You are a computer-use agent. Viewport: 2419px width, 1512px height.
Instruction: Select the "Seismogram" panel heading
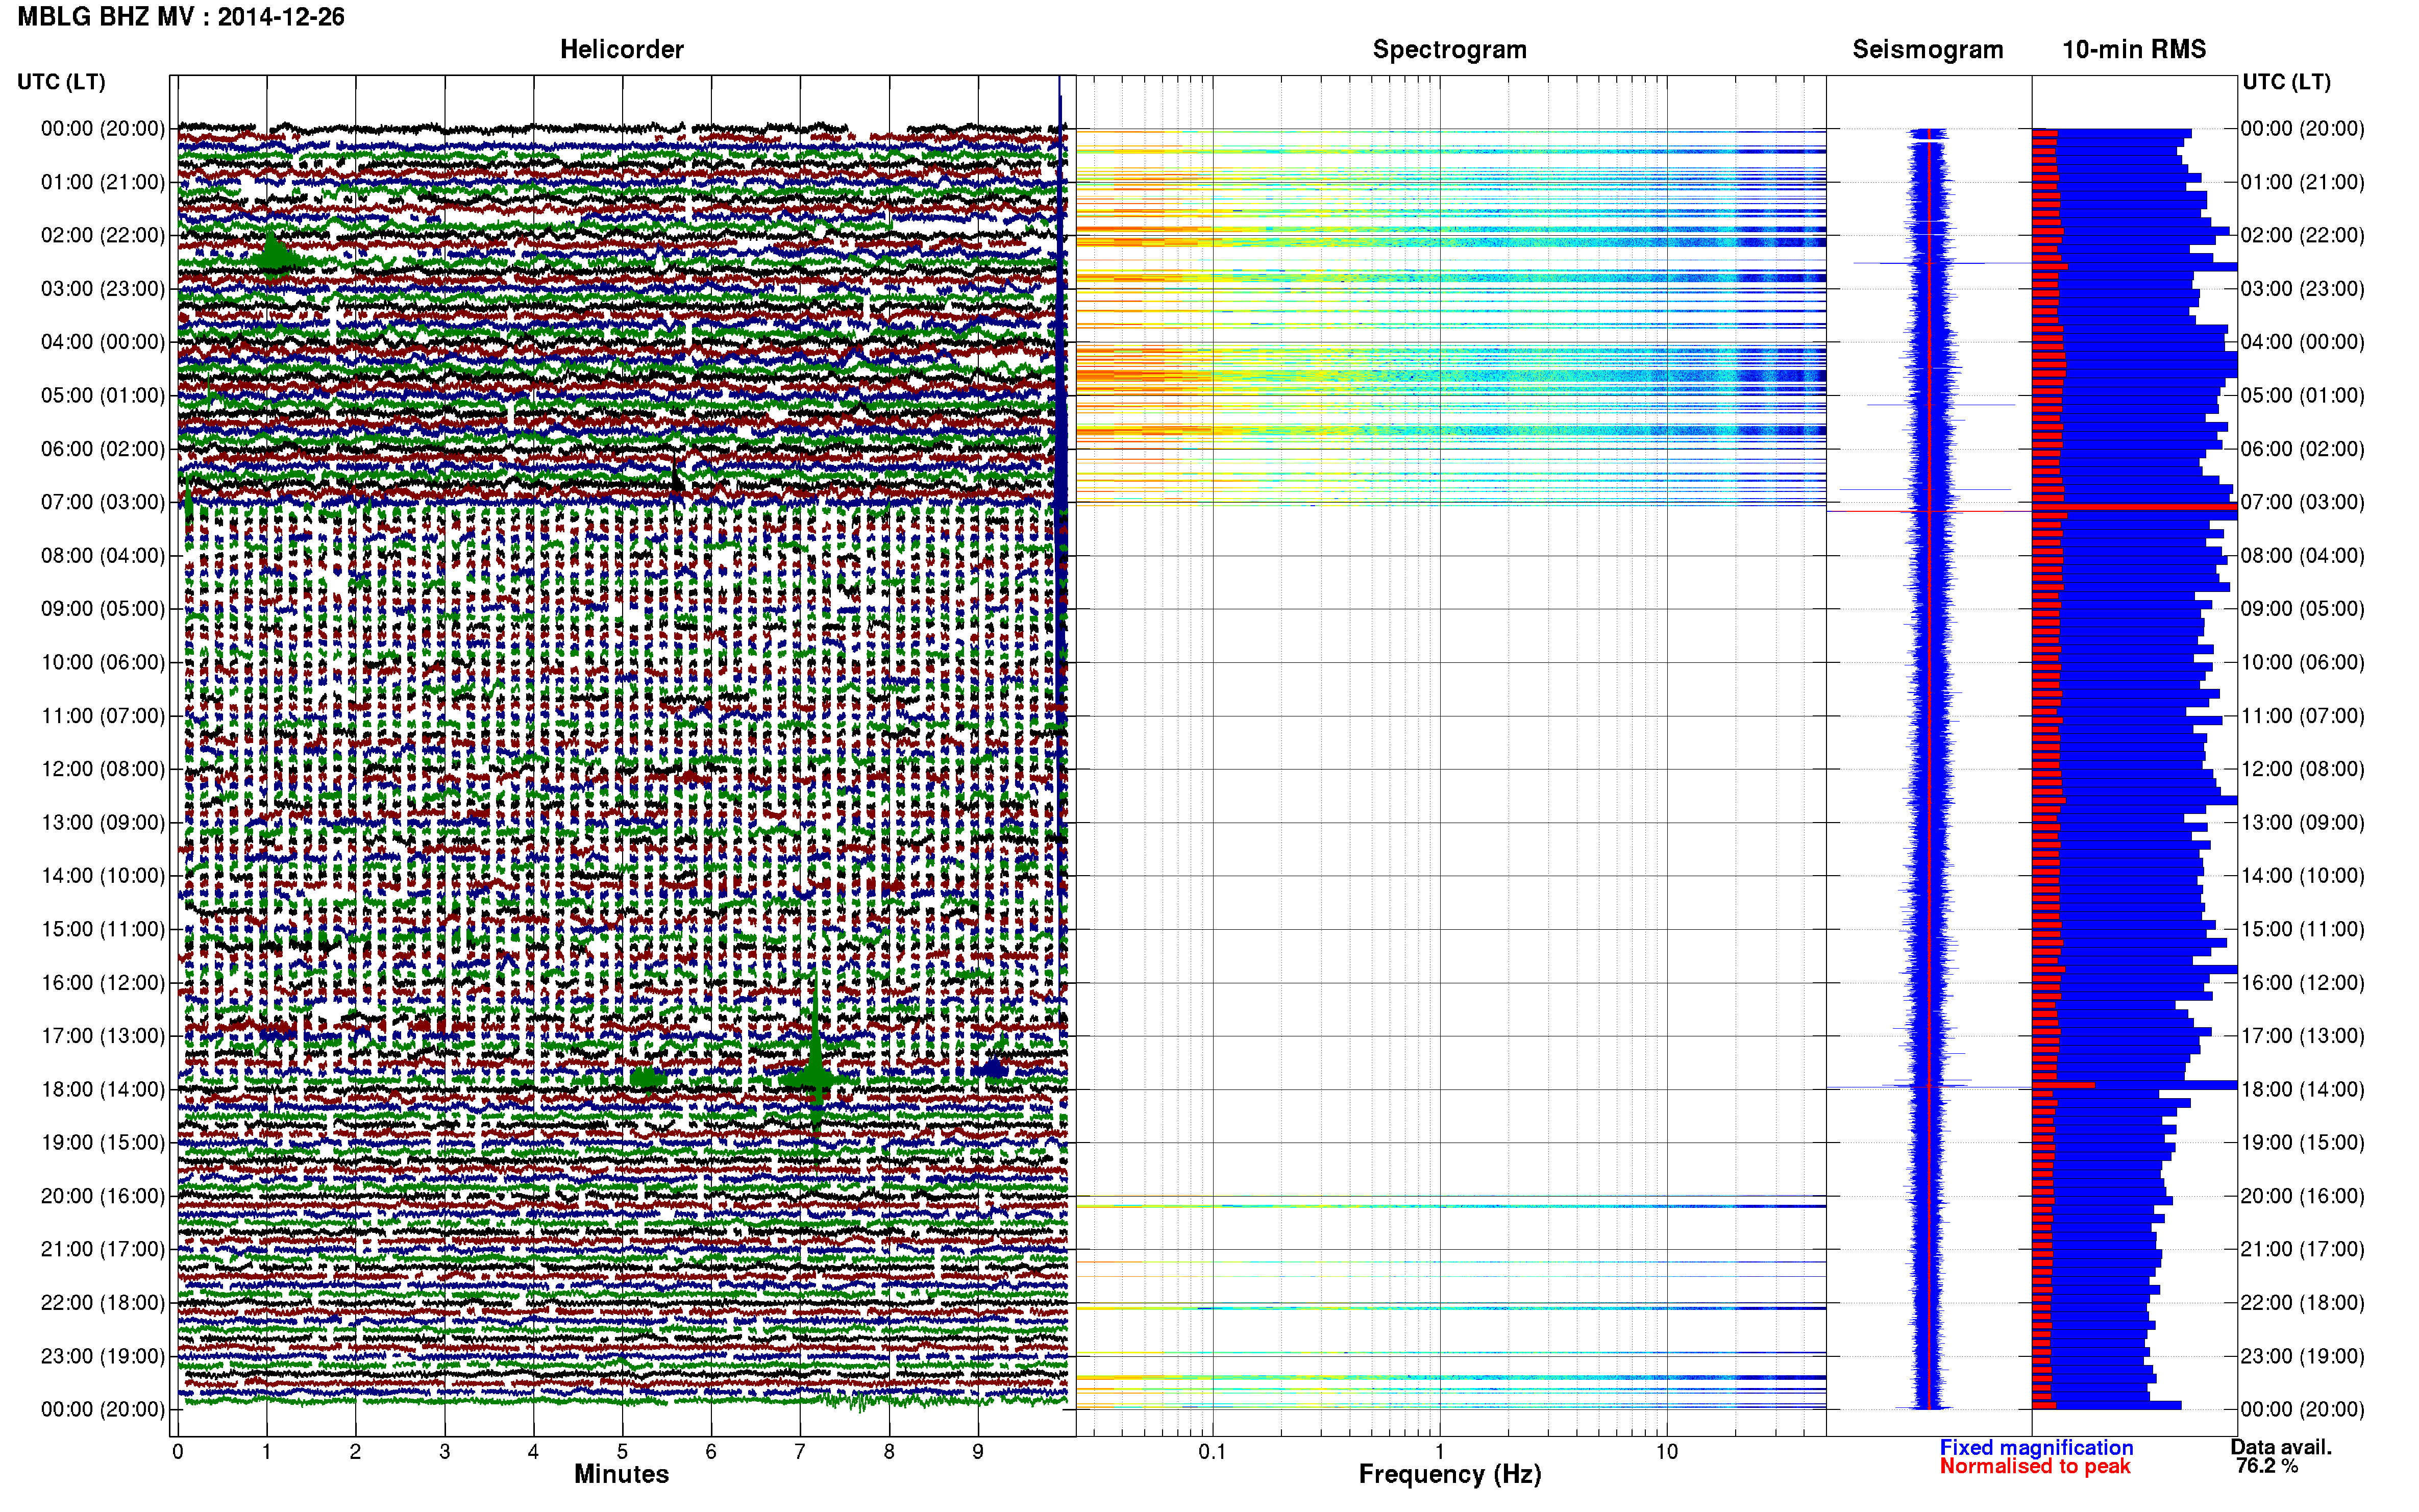coord(1927,49)
